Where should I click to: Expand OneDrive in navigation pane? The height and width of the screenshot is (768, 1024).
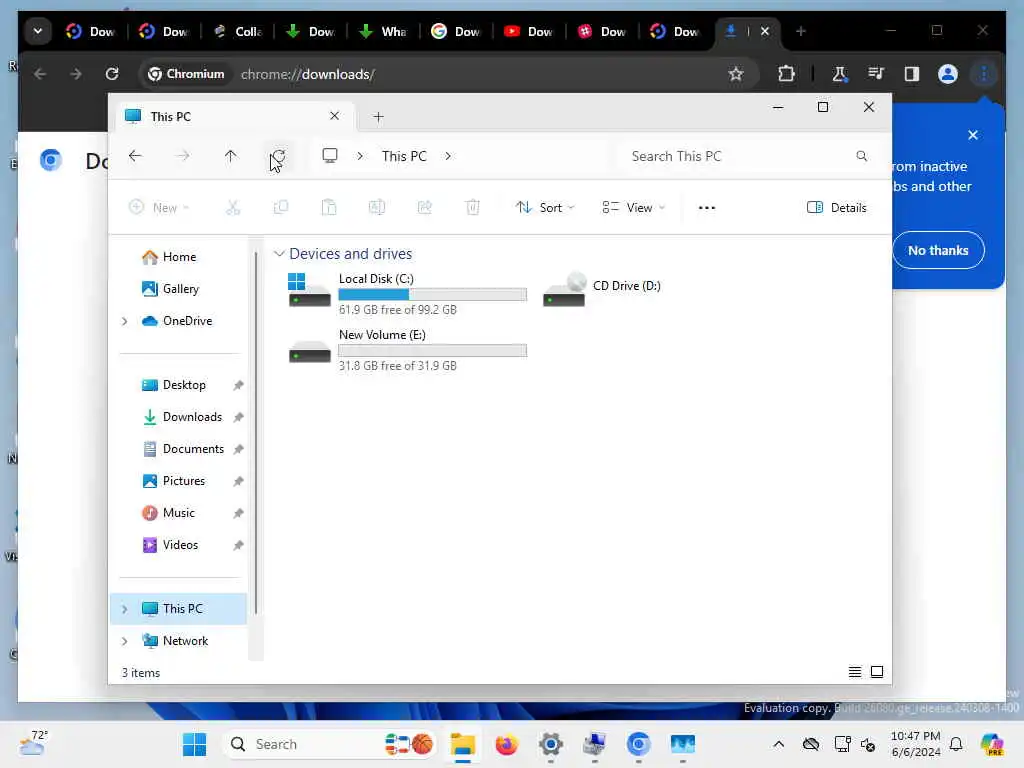coord(125,321)
